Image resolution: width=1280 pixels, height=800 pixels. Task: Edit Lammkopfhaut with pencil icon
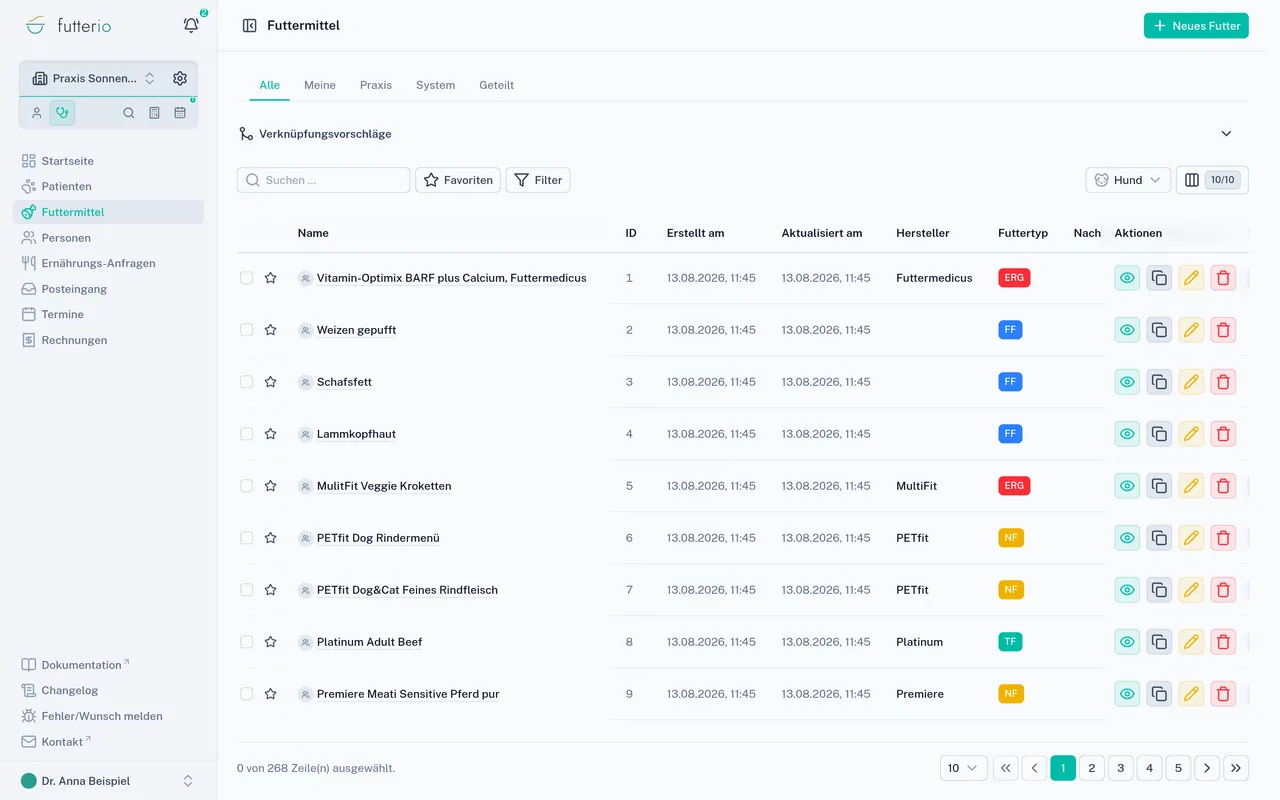pyautogui.click(x=1191, y=434)
